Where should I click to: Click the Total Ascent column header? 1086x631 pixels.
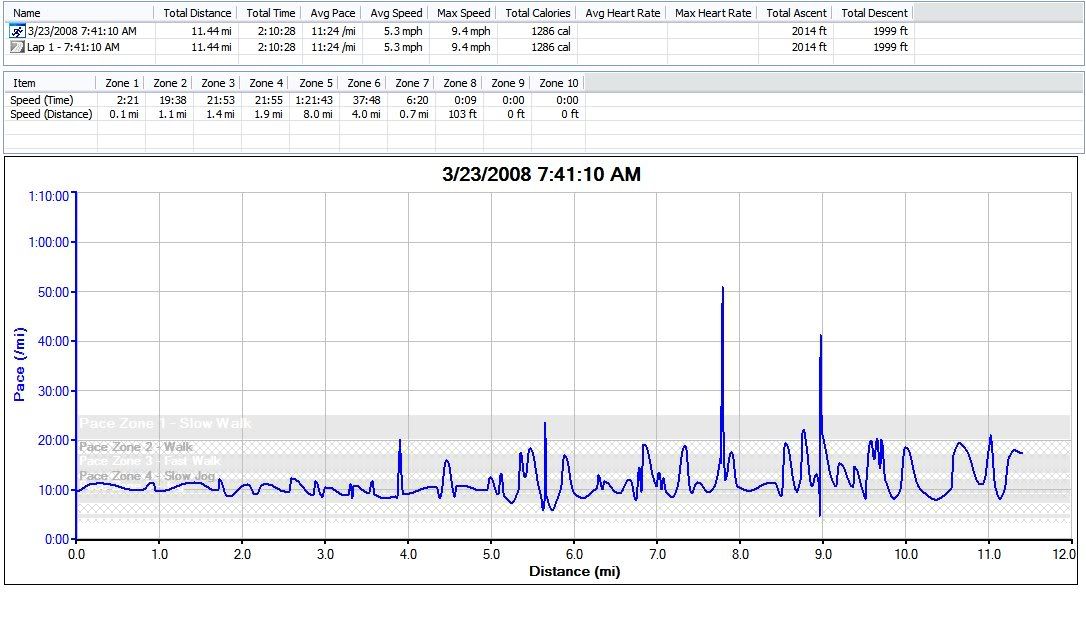click(x=795, y=13)
